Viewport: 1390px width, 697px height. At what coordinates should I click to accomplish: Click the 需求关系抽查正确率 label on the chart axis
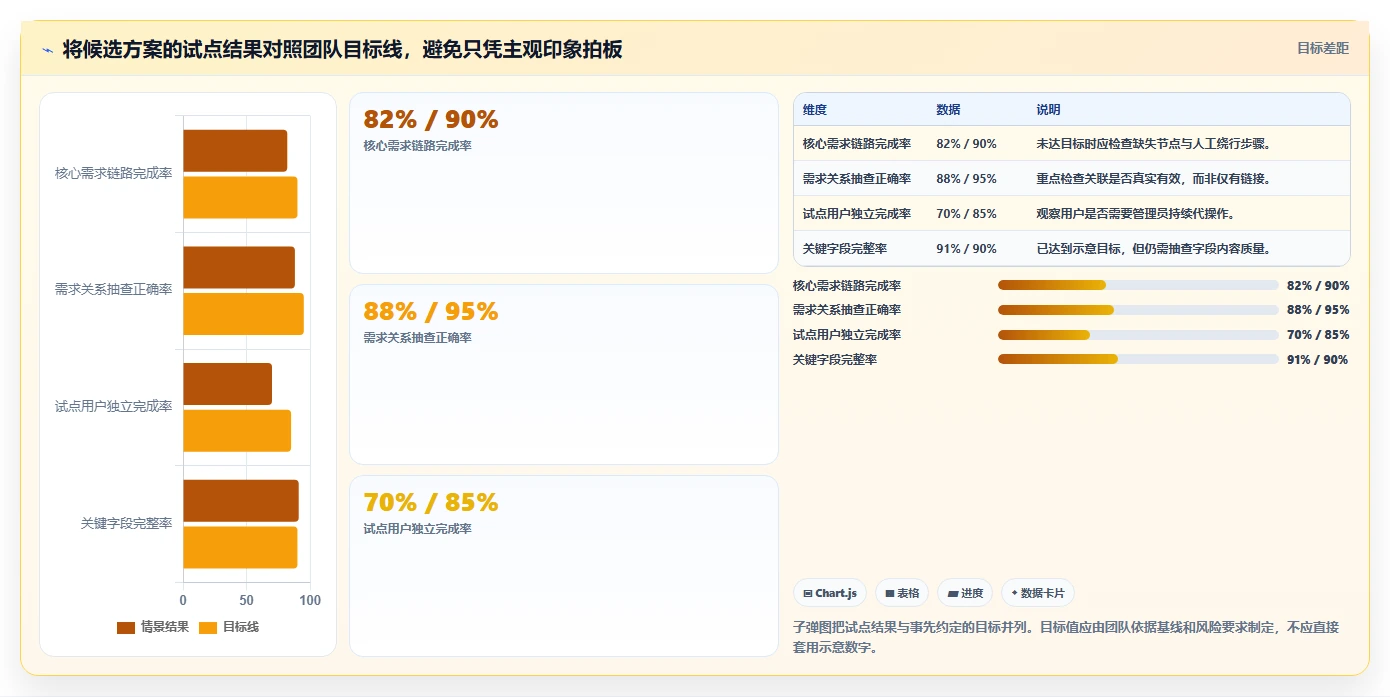tap(114, 290)
